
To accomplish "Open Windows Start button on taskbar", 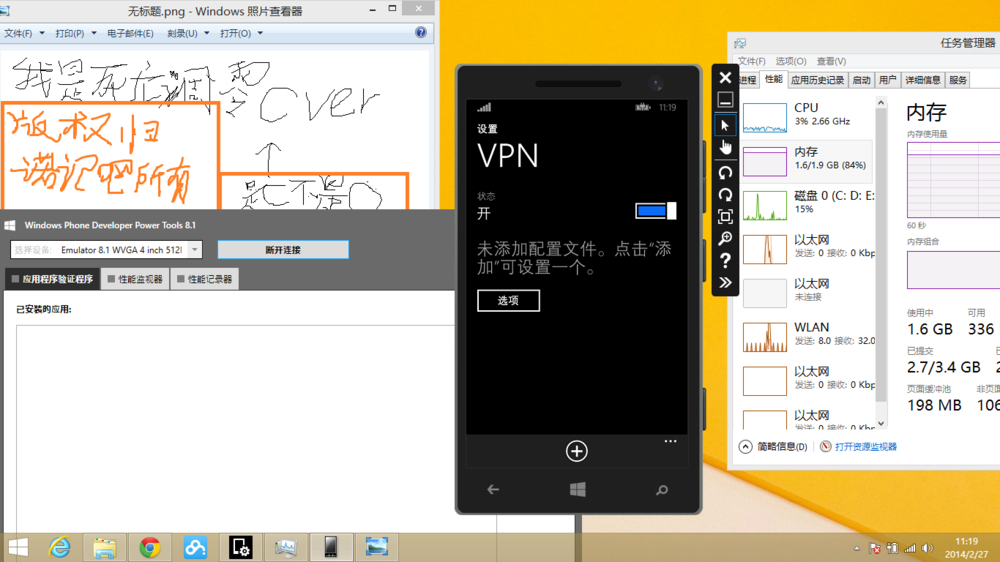I will [18, 547].
